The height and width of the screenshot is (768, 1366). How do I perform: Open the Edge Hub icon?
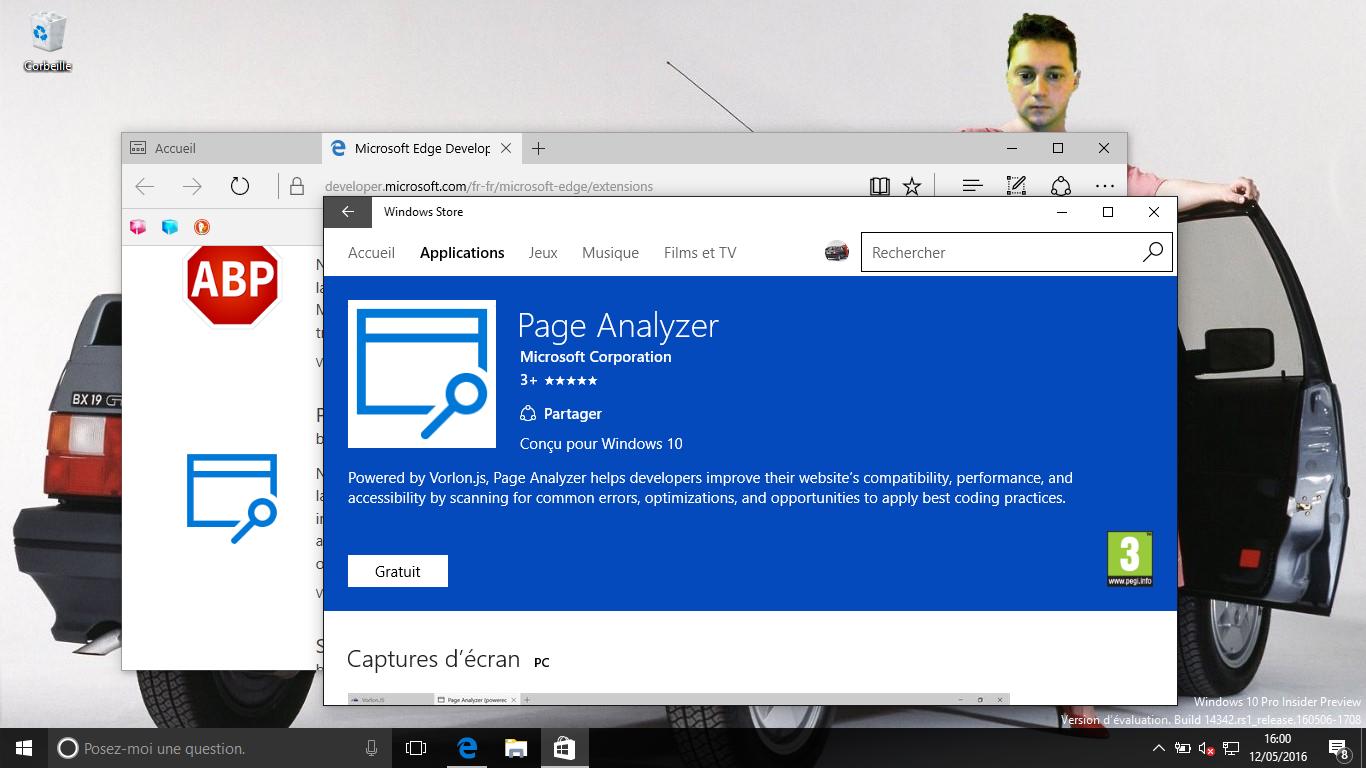971,186
